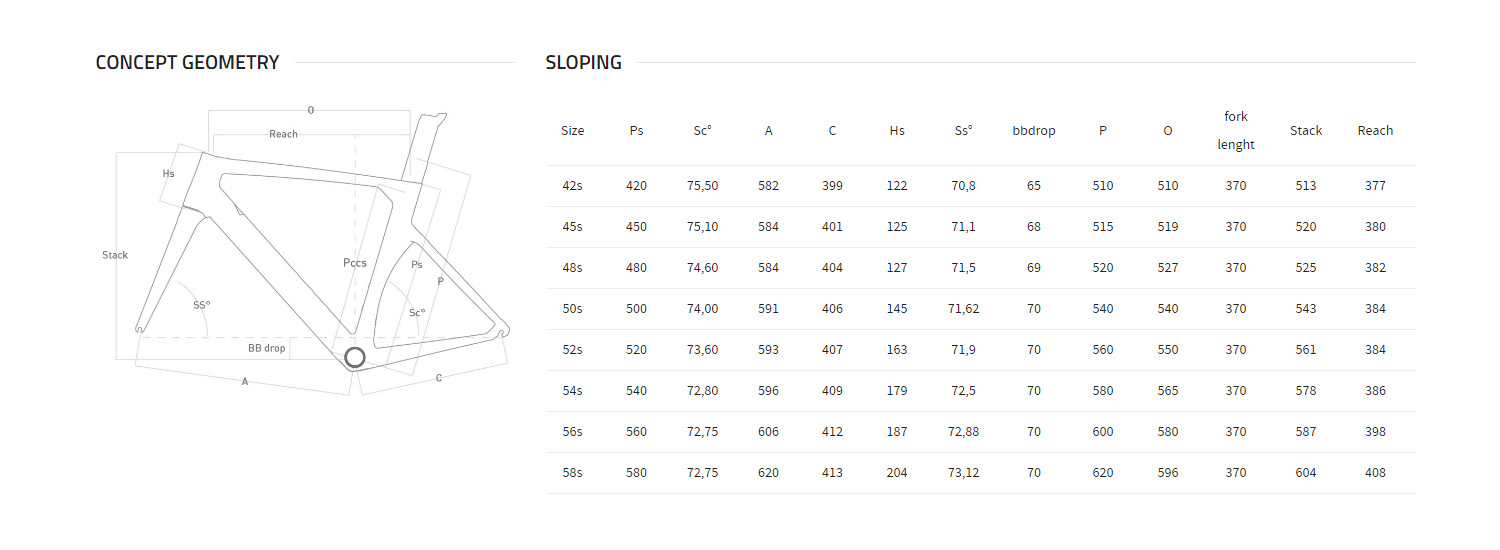Select the 75,50 Sc° value cell
The image size is (1500, 550).
click(x=703, y=186)
